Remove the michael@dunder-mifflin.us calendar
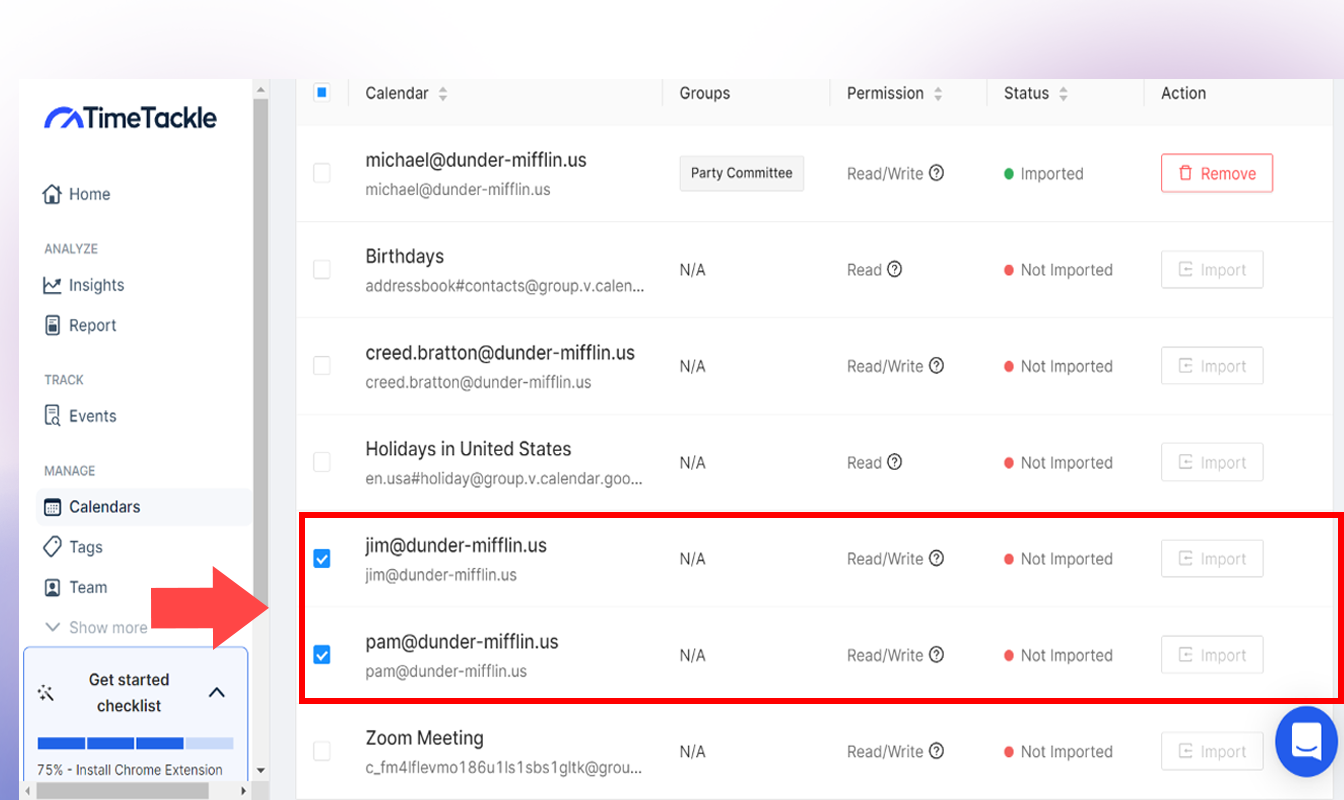Screen dimensions: 1344x800 point(1217,173)
